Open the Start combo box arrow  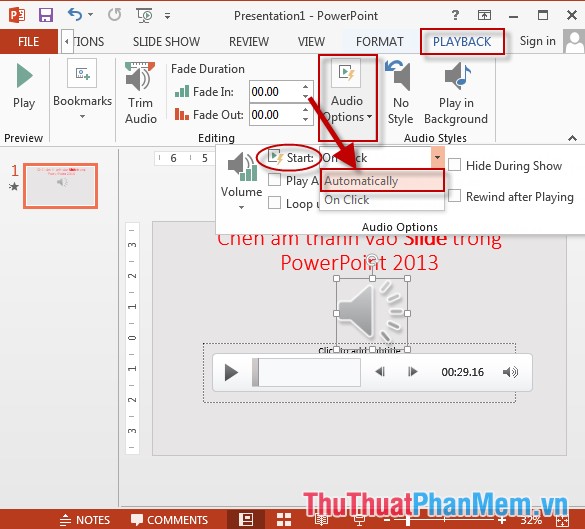click(437, 157)
